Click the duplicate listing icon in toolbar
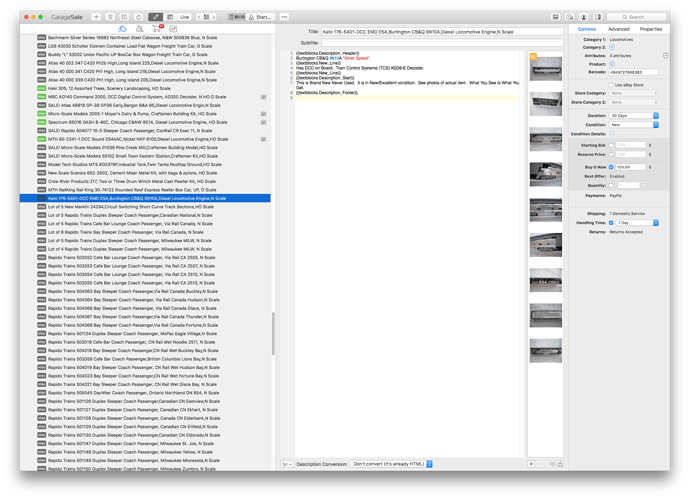 [x=124, y=17]
